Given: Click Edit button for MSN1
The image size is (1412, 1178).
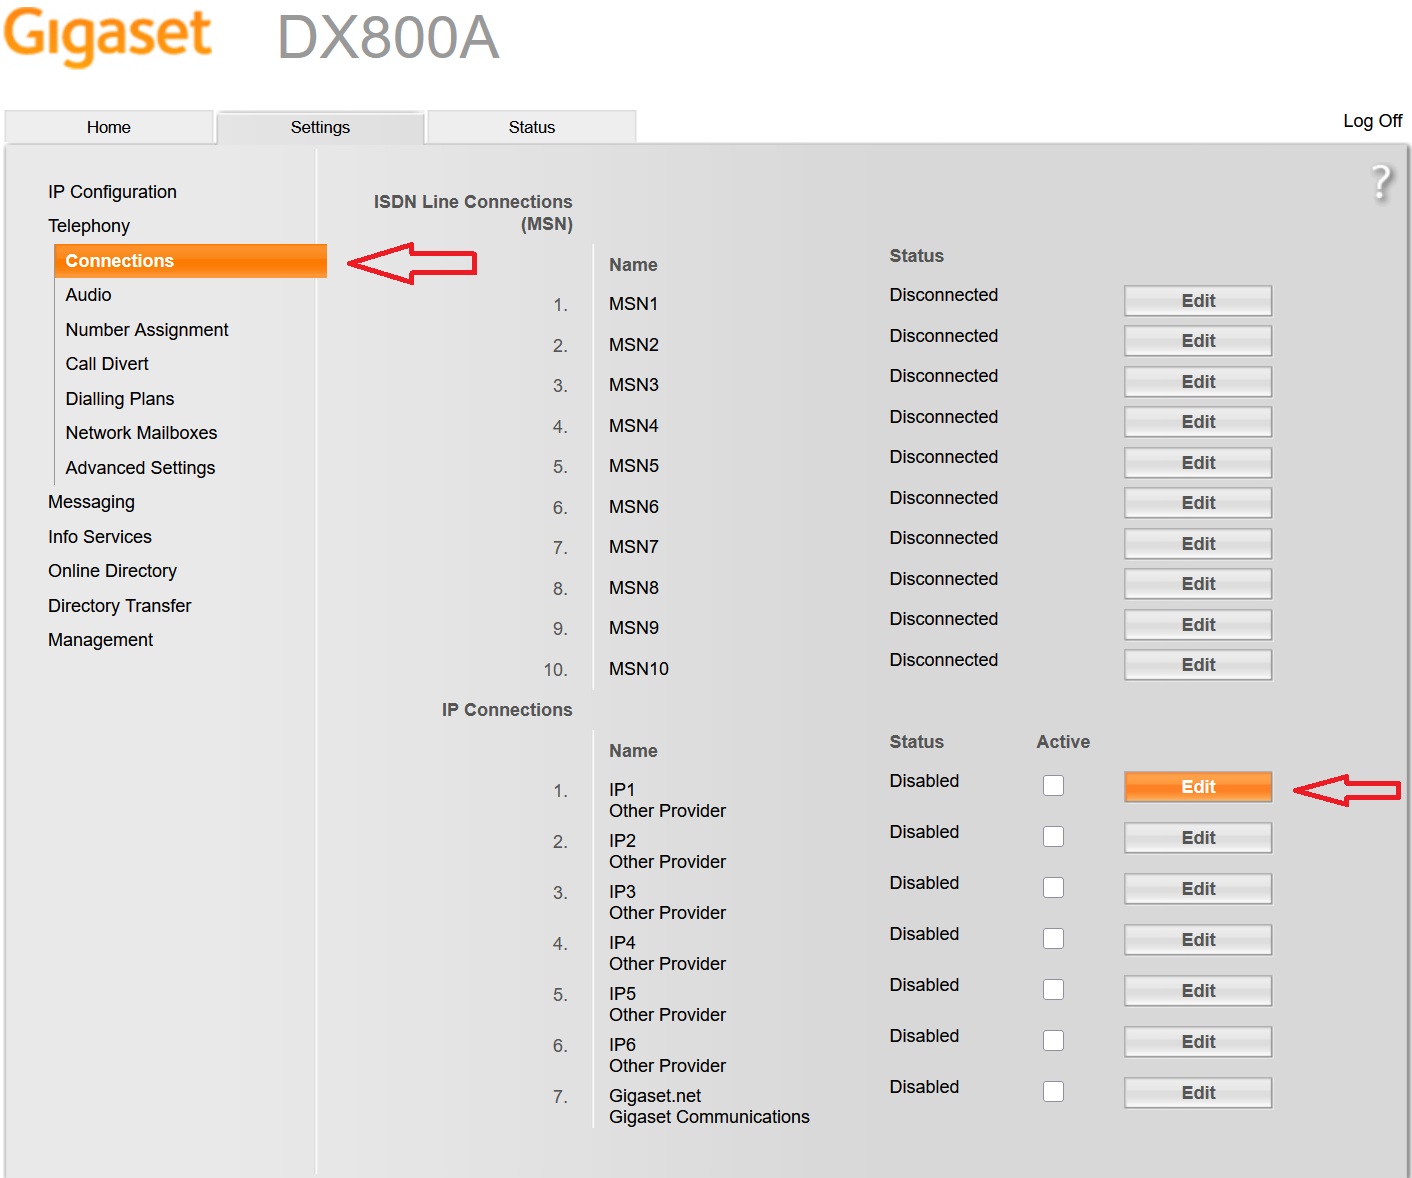Looking at the screenshot, I should pos(1197,301).
